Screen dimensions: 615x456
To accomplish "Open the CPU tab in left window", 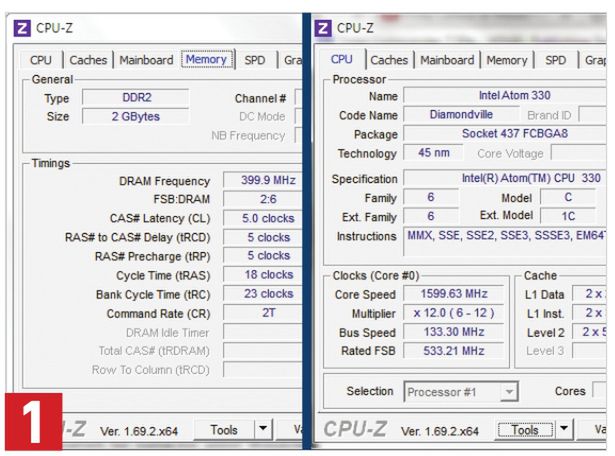I will (x=41, y=60).
